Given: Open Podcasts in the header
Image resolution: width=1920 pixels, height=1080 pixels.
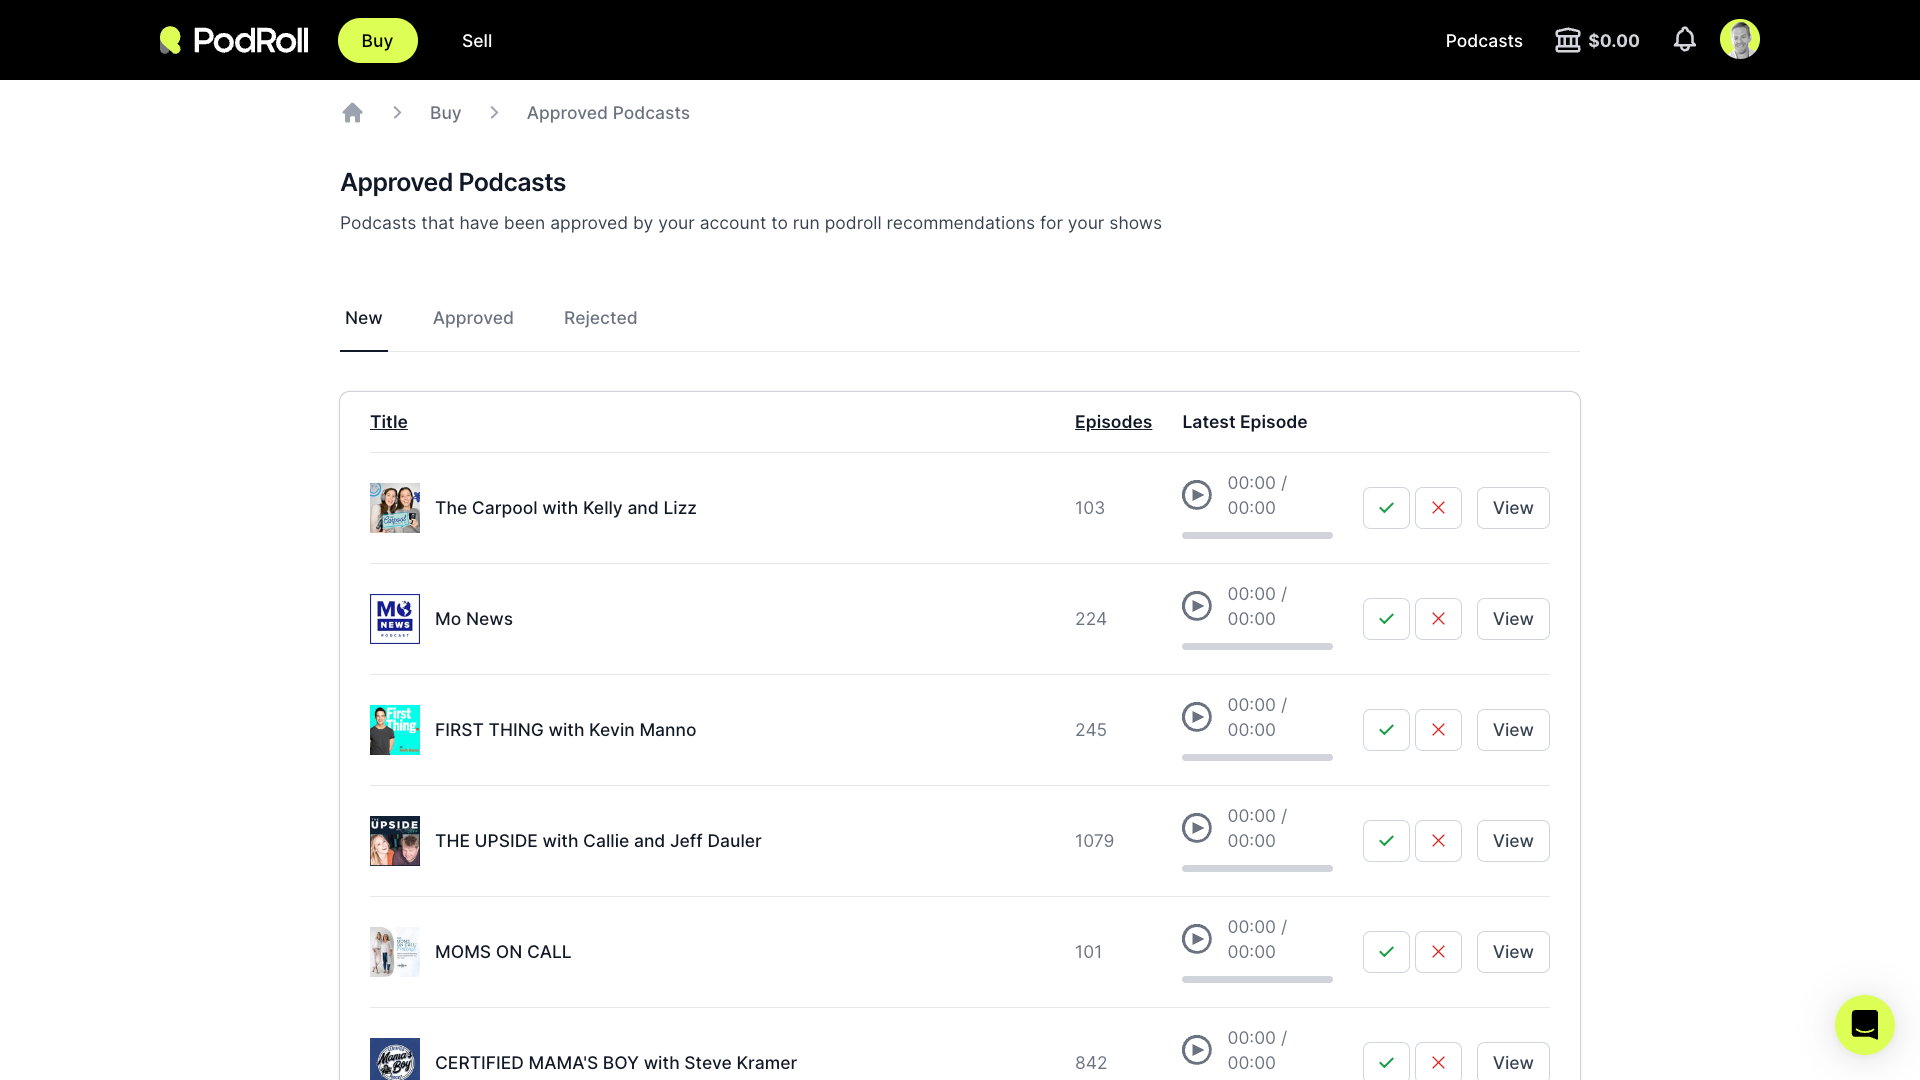Looking at the screenshot, I should pos(1484,41).
